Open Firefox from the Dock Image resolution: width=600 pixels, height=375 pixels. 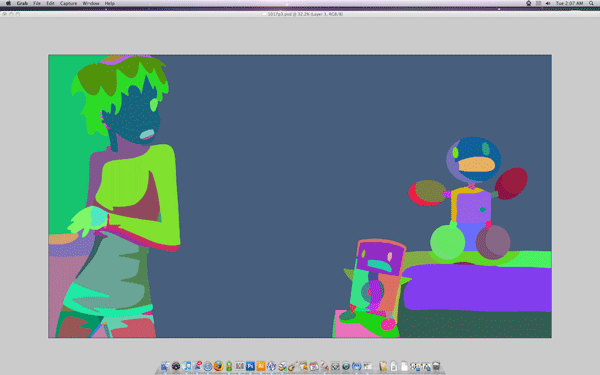pos(218,366)
